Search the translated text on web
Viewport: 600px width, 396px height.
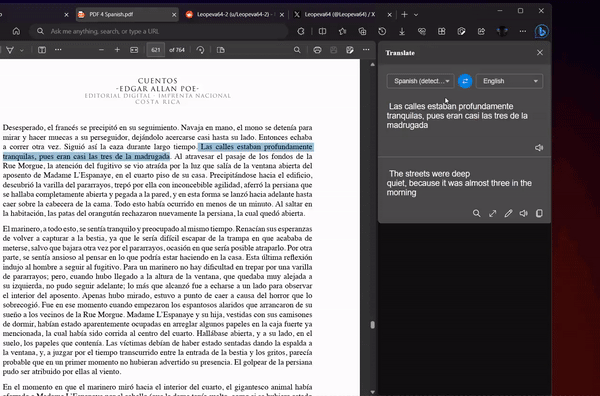tap(476, 213)
